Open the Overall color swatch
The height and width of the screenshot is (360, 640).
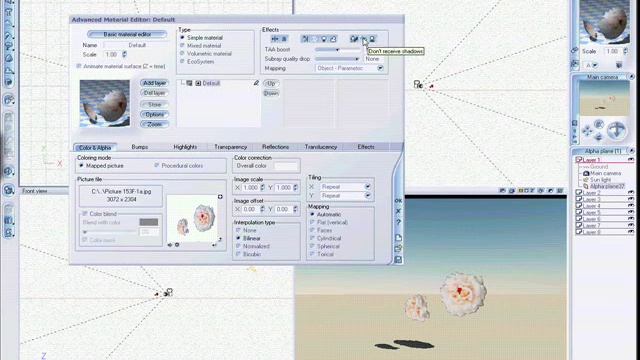(x=286, y=166)
